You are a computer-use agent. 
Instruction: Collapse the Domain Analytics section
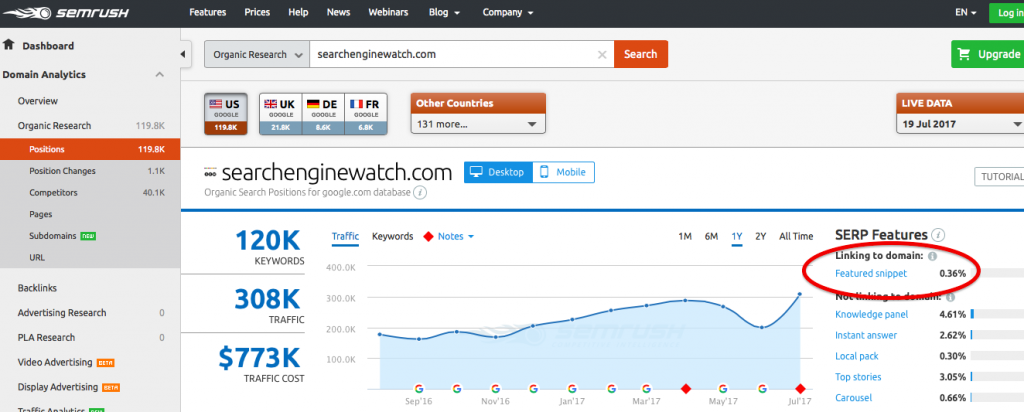click(x=159, y=75)
